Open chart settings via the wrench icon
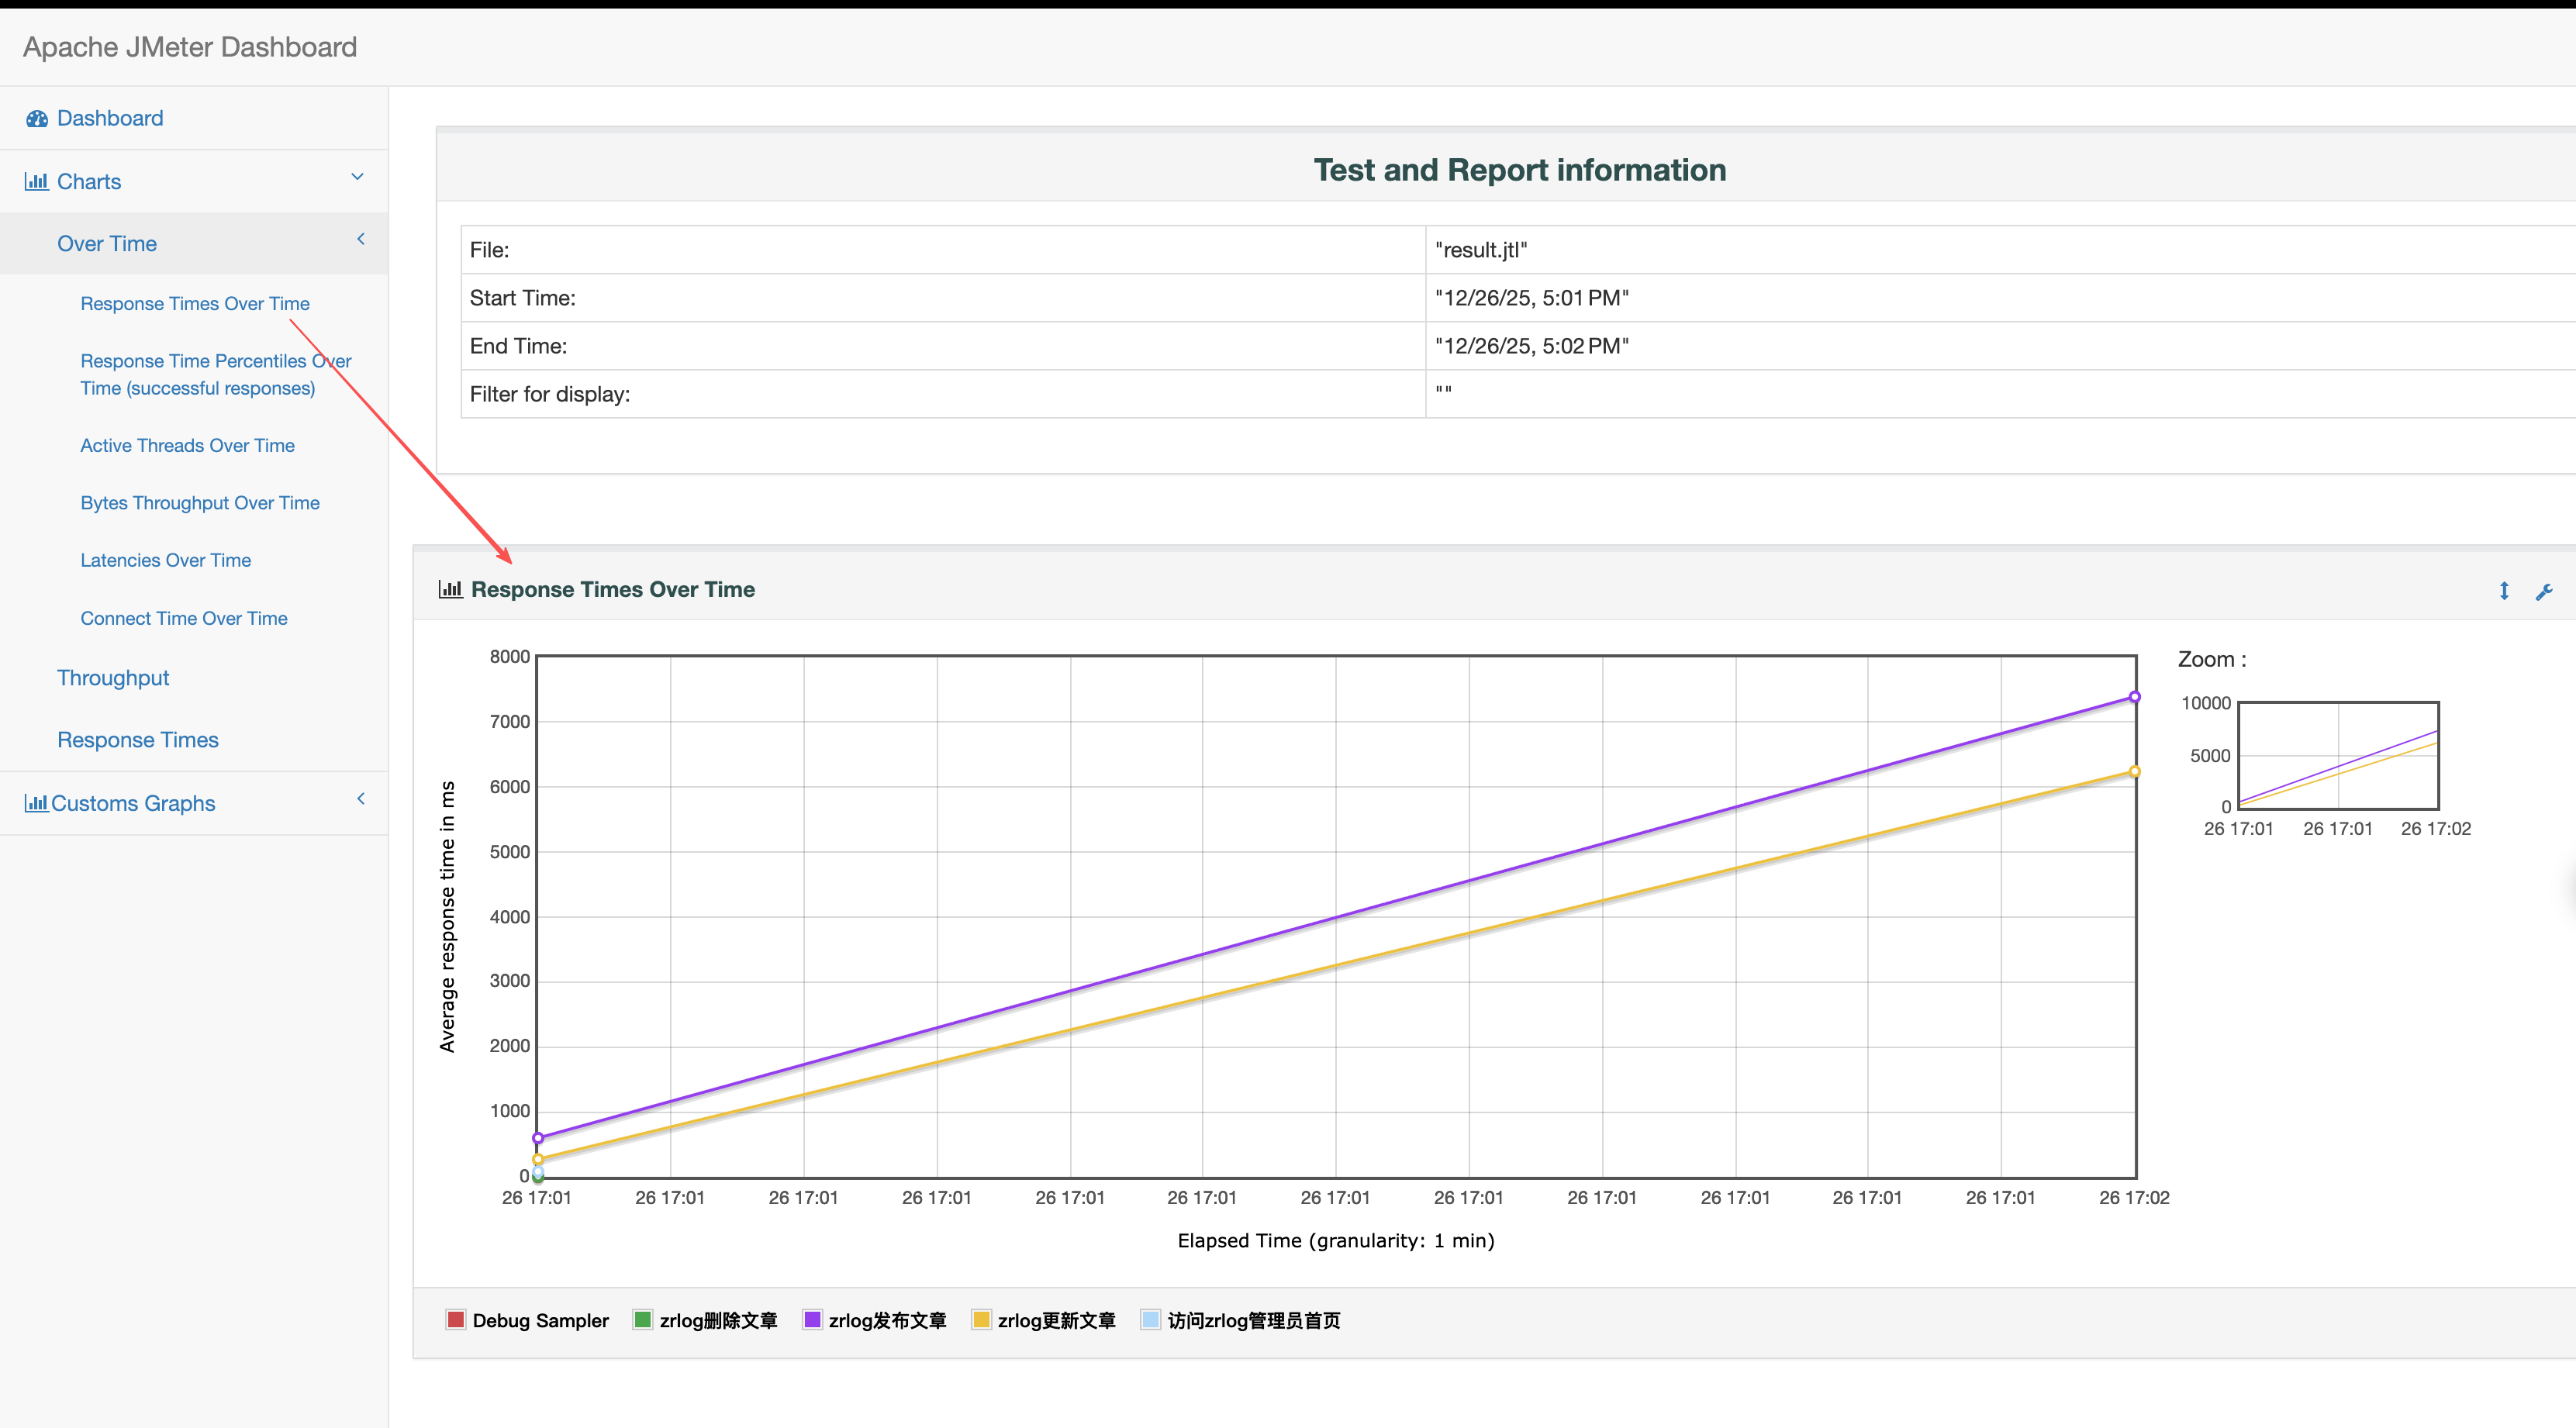The image size is (2576, 1428). coord(2544,592)
